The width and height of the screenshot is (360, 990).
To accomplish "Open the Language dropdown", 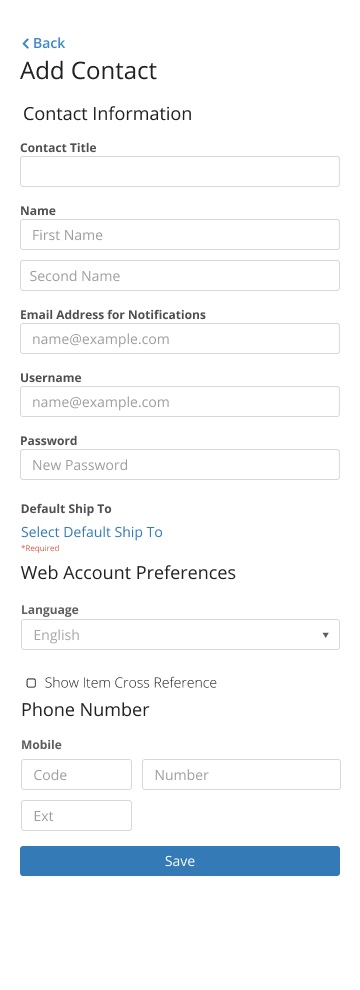I will (180, 635).
